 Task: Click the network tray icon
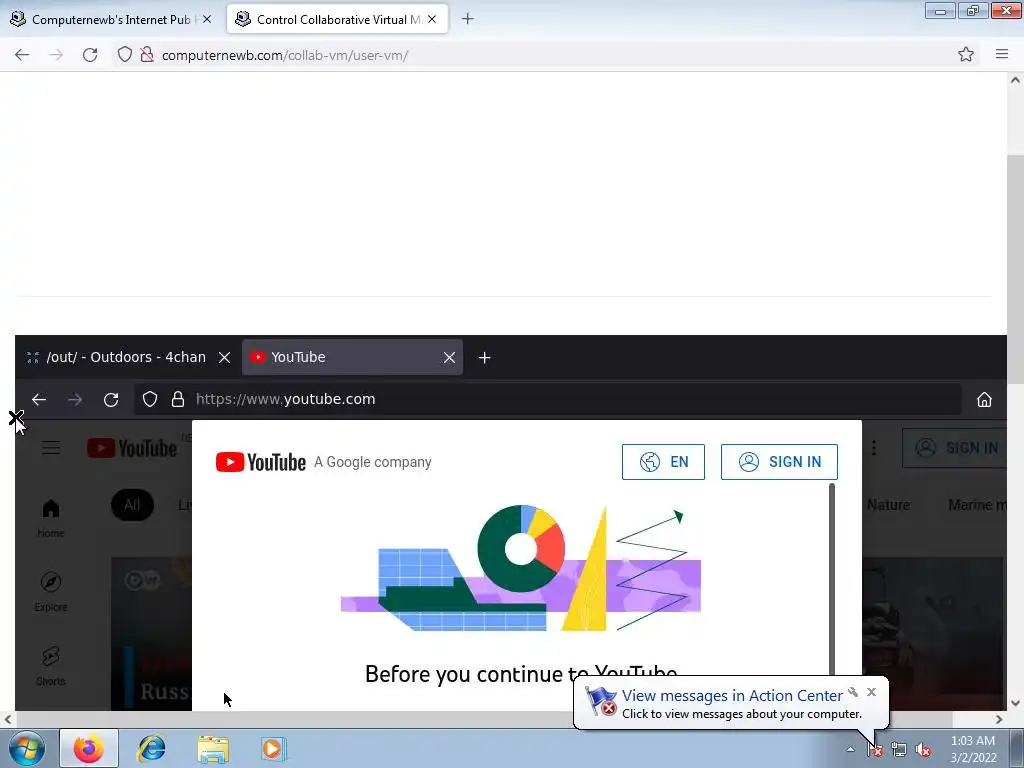899,750
